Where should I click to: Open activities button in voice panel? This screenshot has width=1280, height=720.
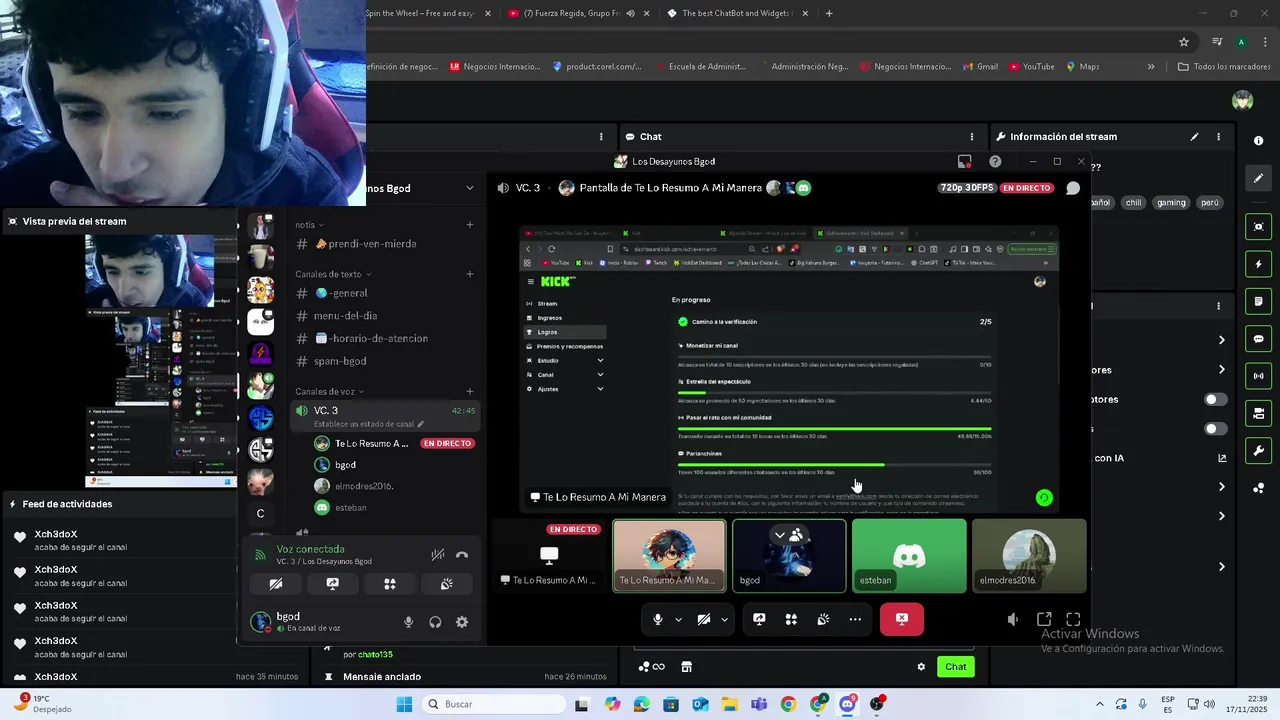click(390, 584)
